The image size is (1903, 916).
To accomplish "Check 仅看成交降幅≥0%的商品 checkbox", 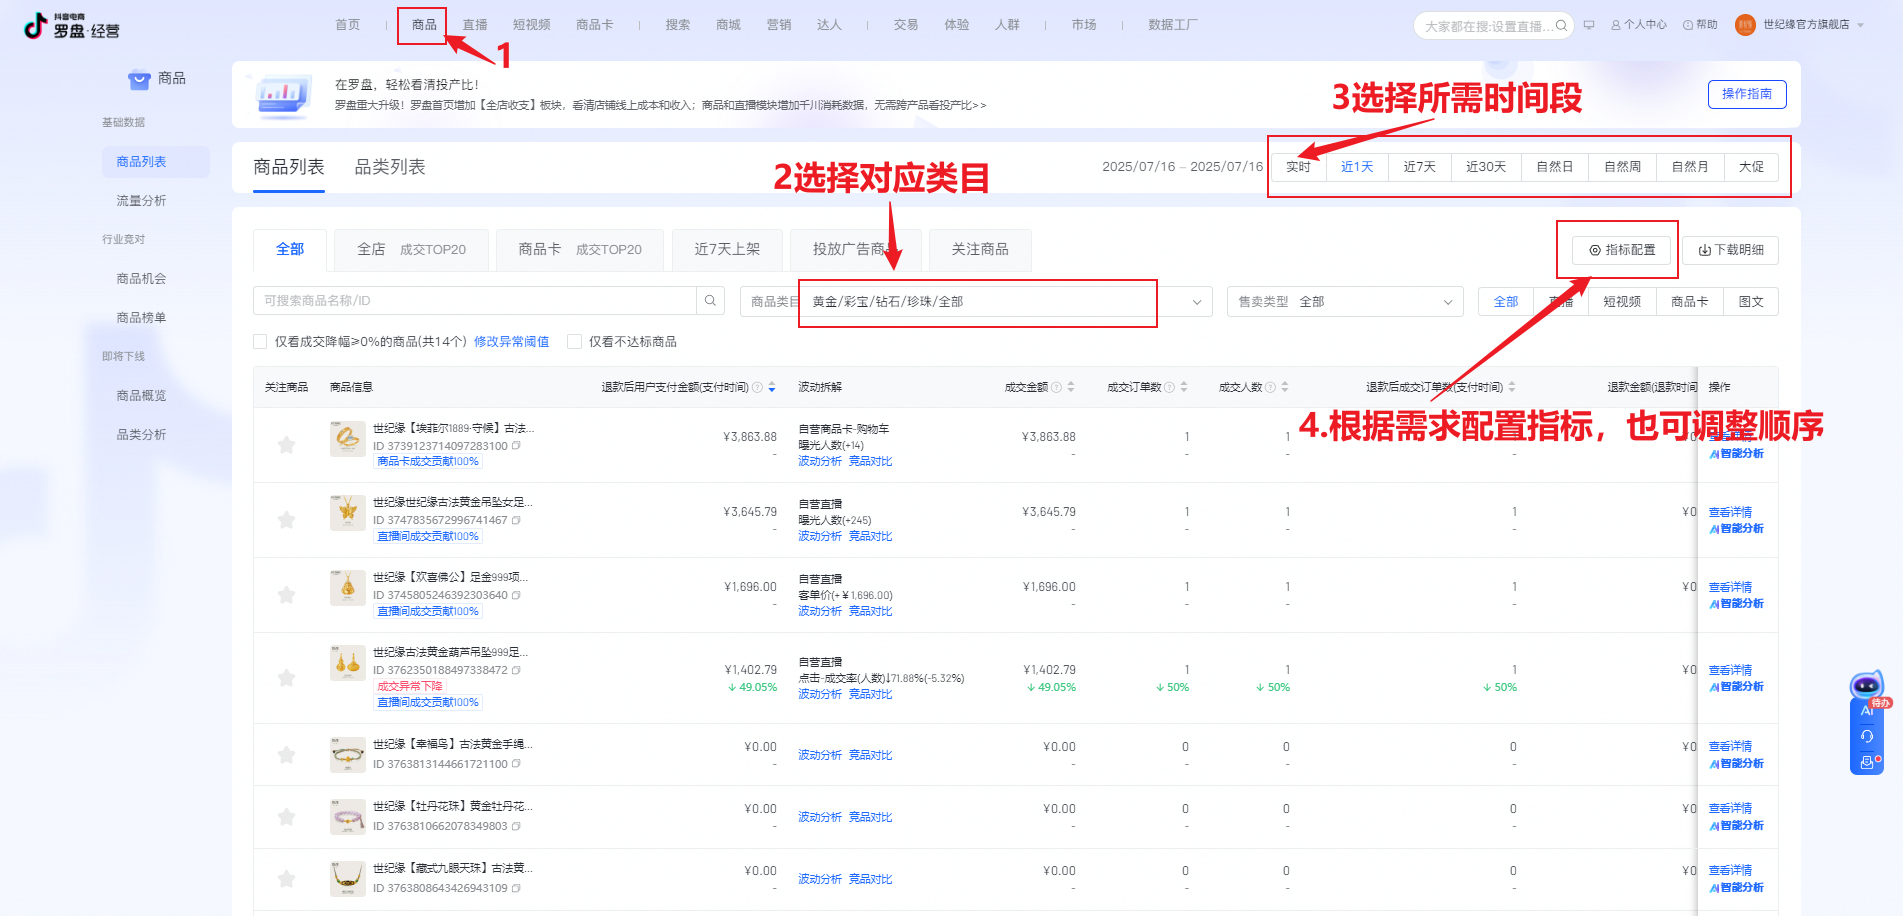I will (x=260, y=342).
